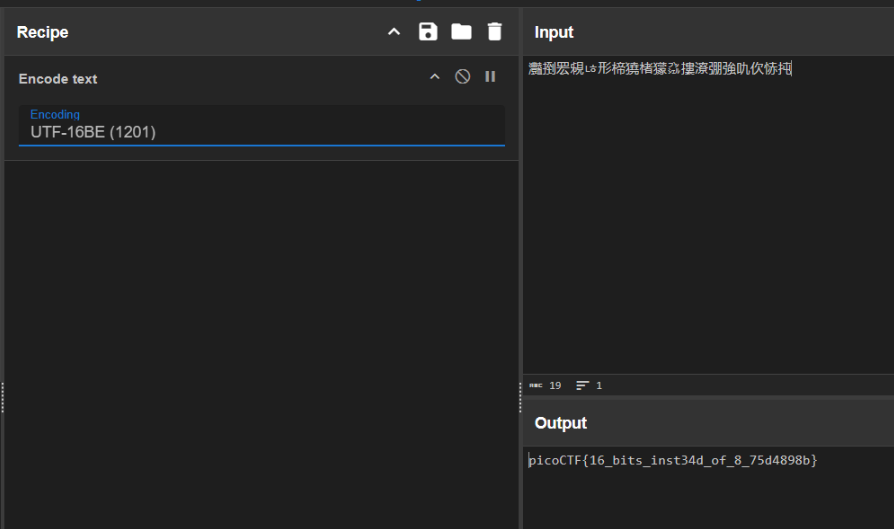Click the Encode text operation title
Viewport: 894px width, 529px height.
[58, 79]
